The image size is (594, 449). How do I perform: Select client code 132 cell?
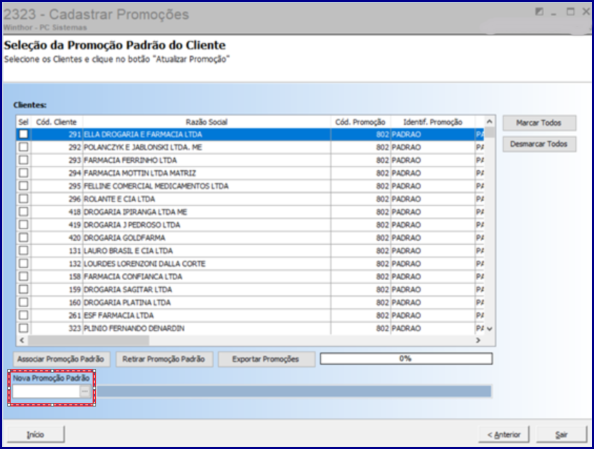(x=57, y=264)
